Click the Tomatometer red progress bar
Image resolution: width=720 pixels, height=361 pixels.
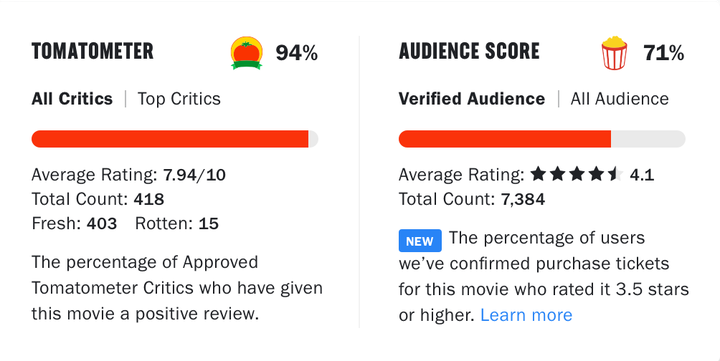tap(174, 139)
